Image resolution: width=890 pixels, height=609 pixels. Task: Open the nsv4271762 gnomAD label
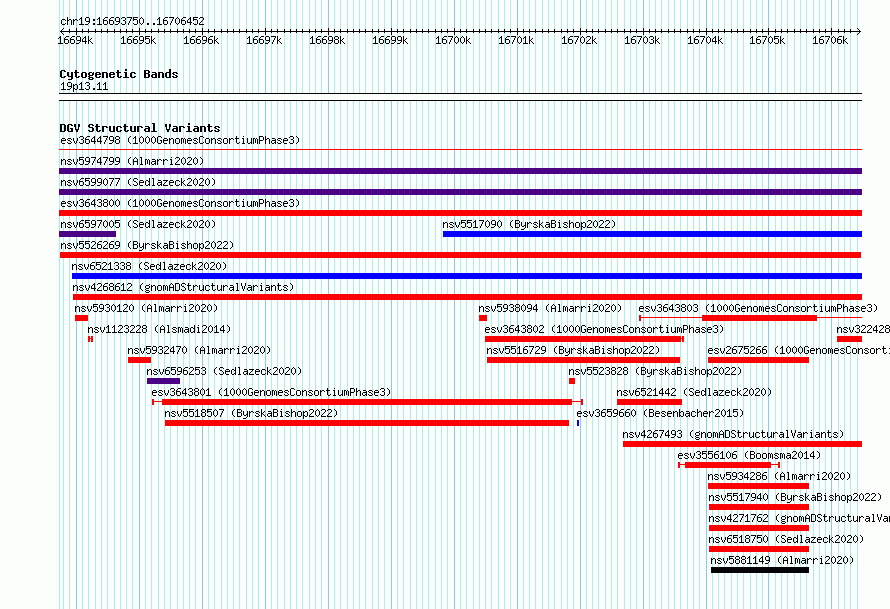point(799,518)
